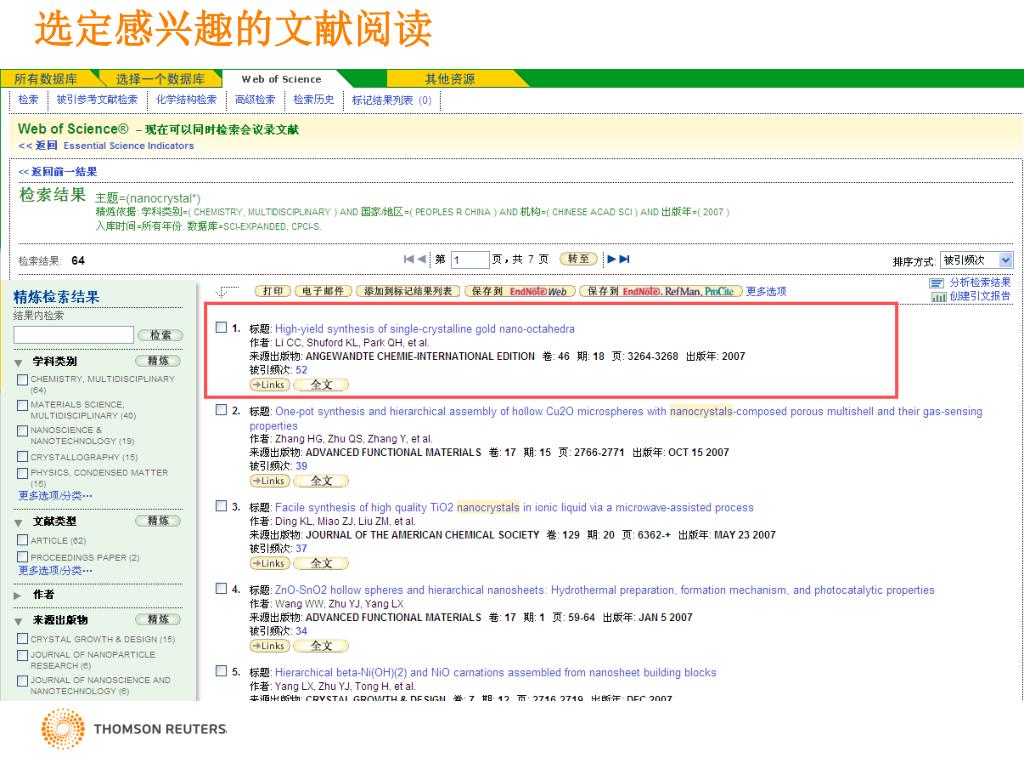This screenshot has width=1024, height=768.
Task: Collapse the 来源出版物 section triangle
Action: tap(18, 621)
